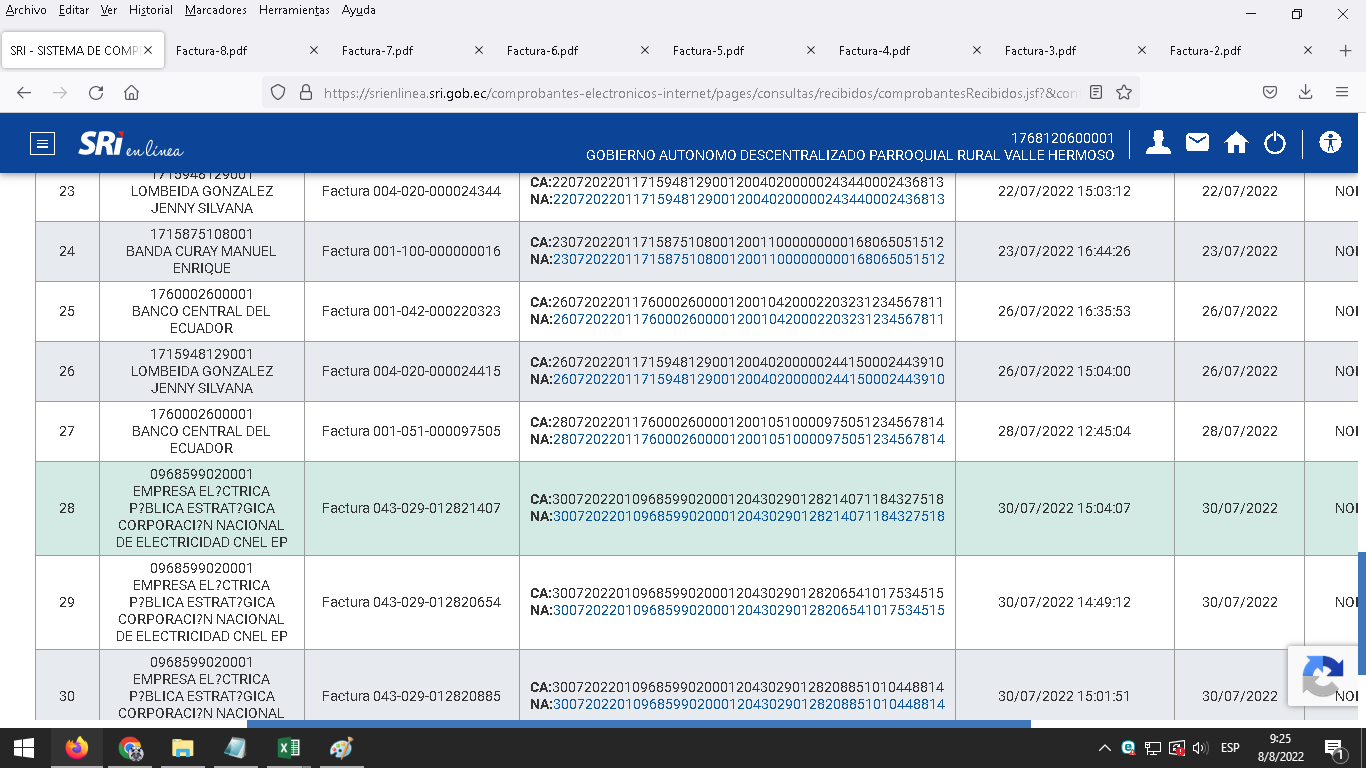Open the SRI hamburger menu

coord(42,143)
